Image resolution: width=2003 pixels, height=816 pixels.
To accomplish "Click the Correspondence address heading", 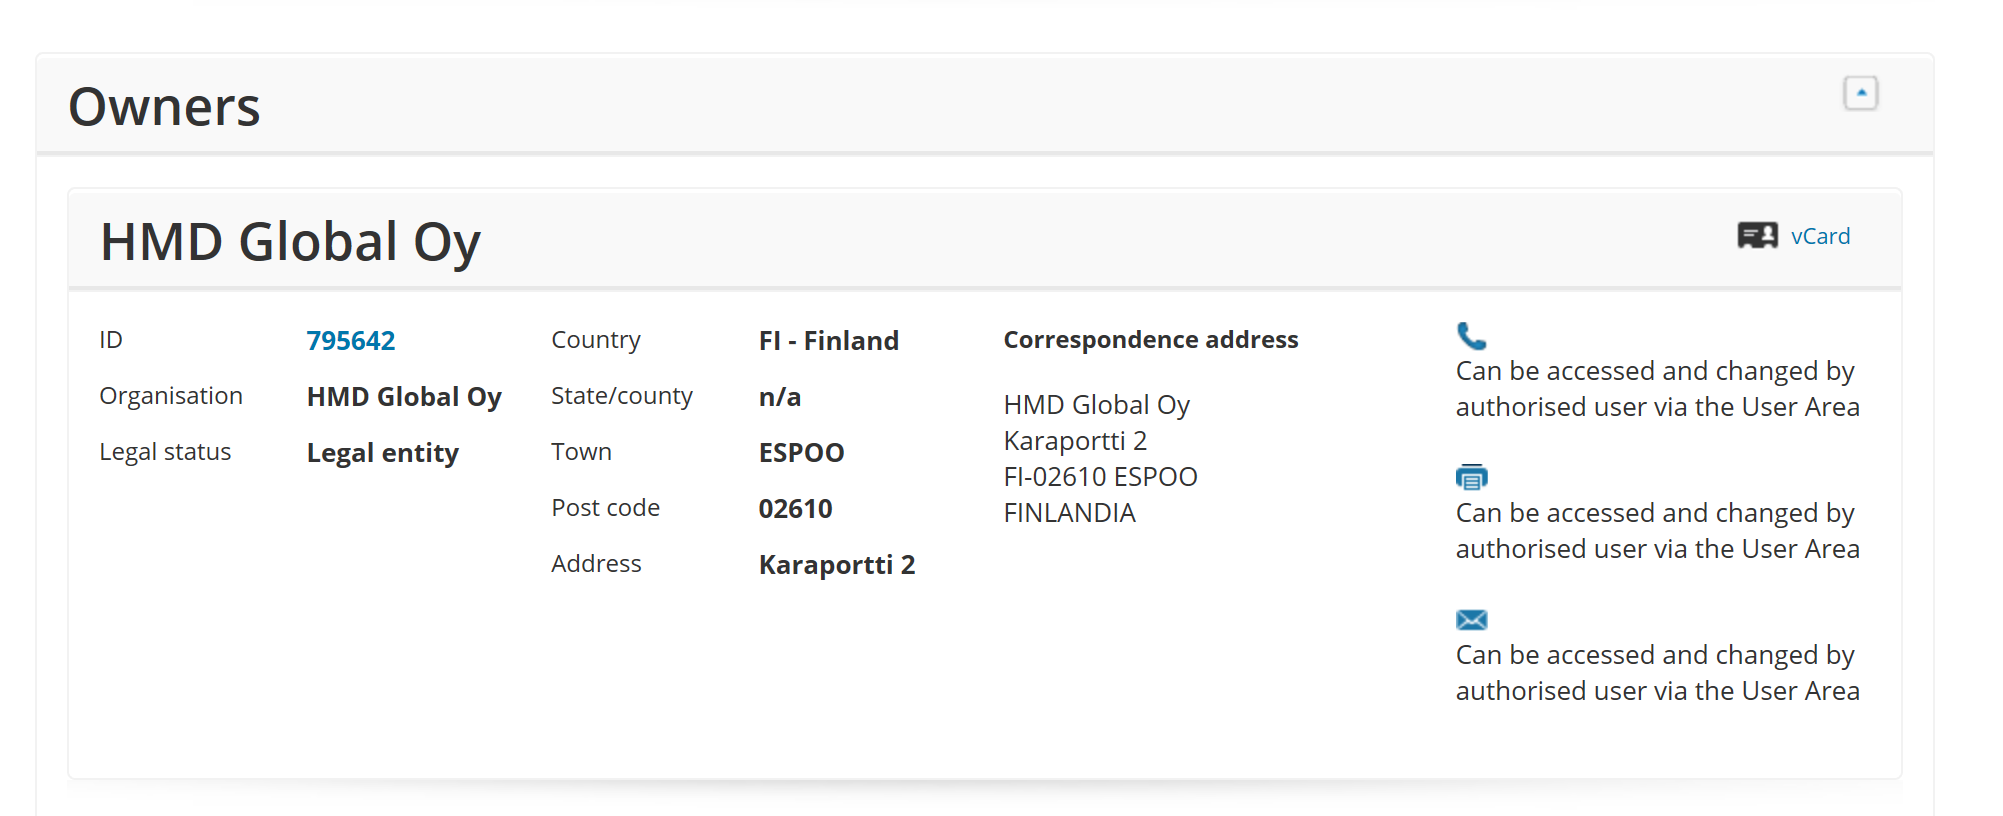I will 1151,339.
